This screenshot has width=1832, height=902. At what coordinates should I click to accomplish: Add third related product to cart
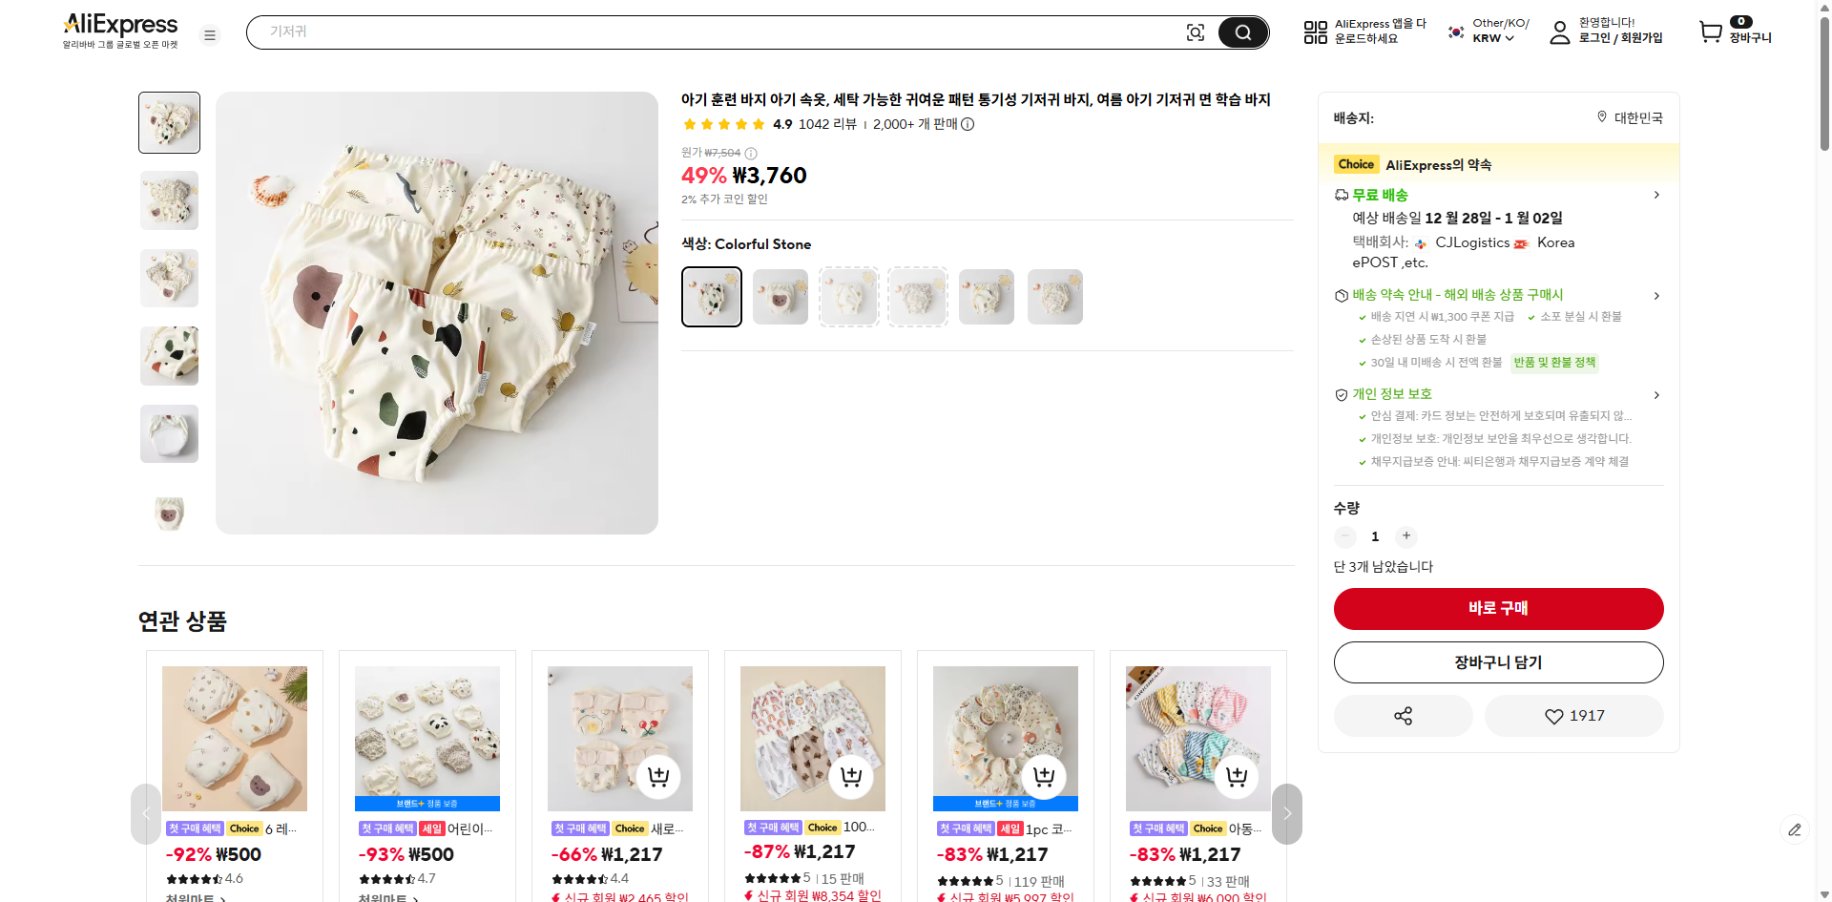click(x=658, y=777)
